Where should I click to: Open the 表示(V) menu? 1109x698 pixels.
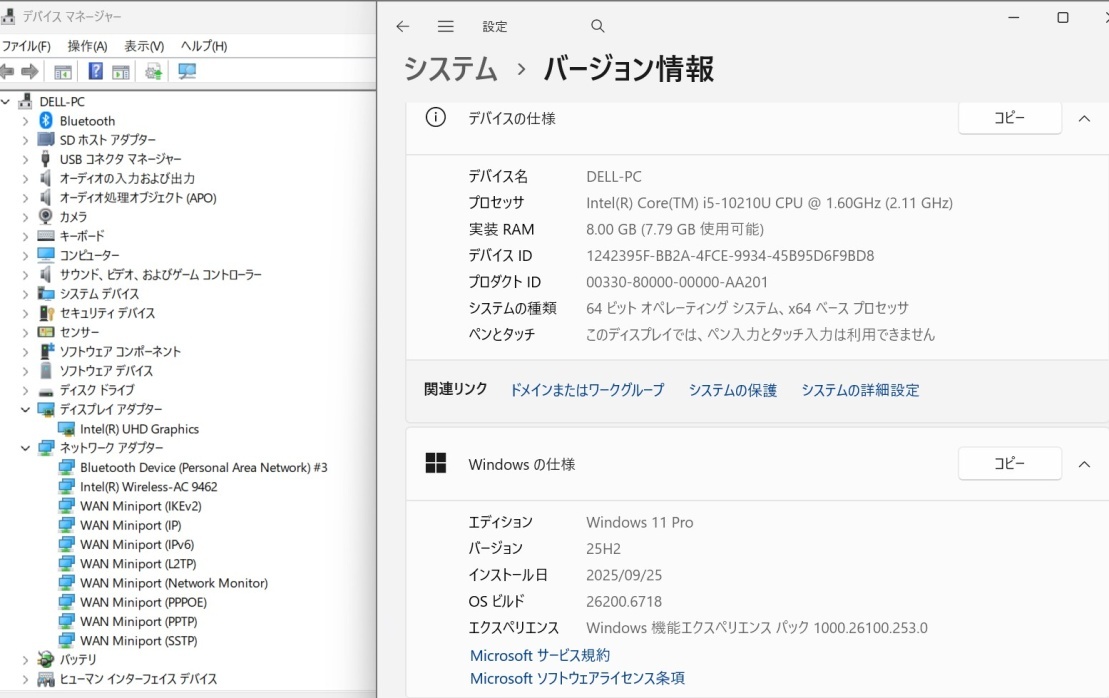[144, 46]
